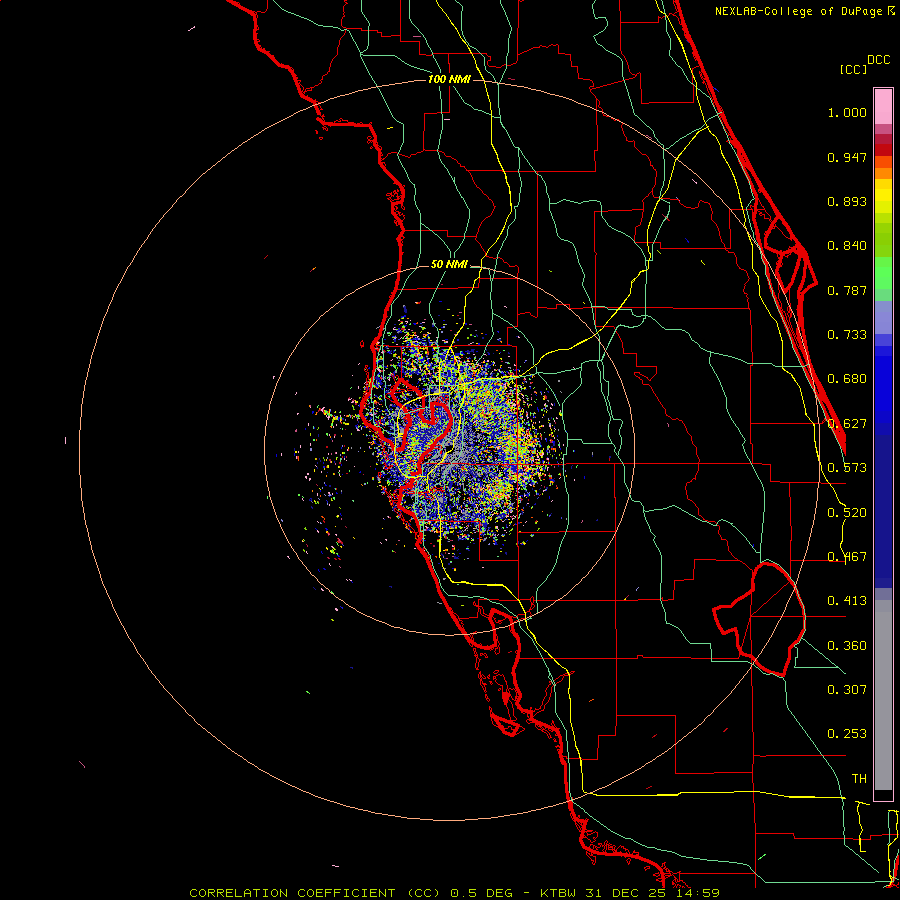Select the 0.733 scale value
This screenshot has height=900, width=900.
(x=847, y=335)
